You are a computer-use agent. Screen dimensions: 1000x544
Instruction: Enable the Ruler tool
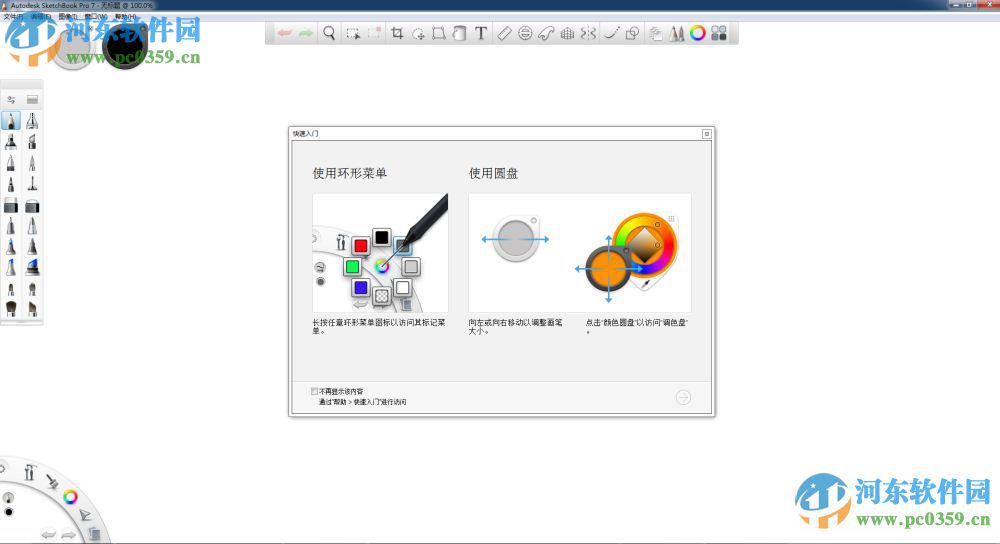[x=504, y=33]
